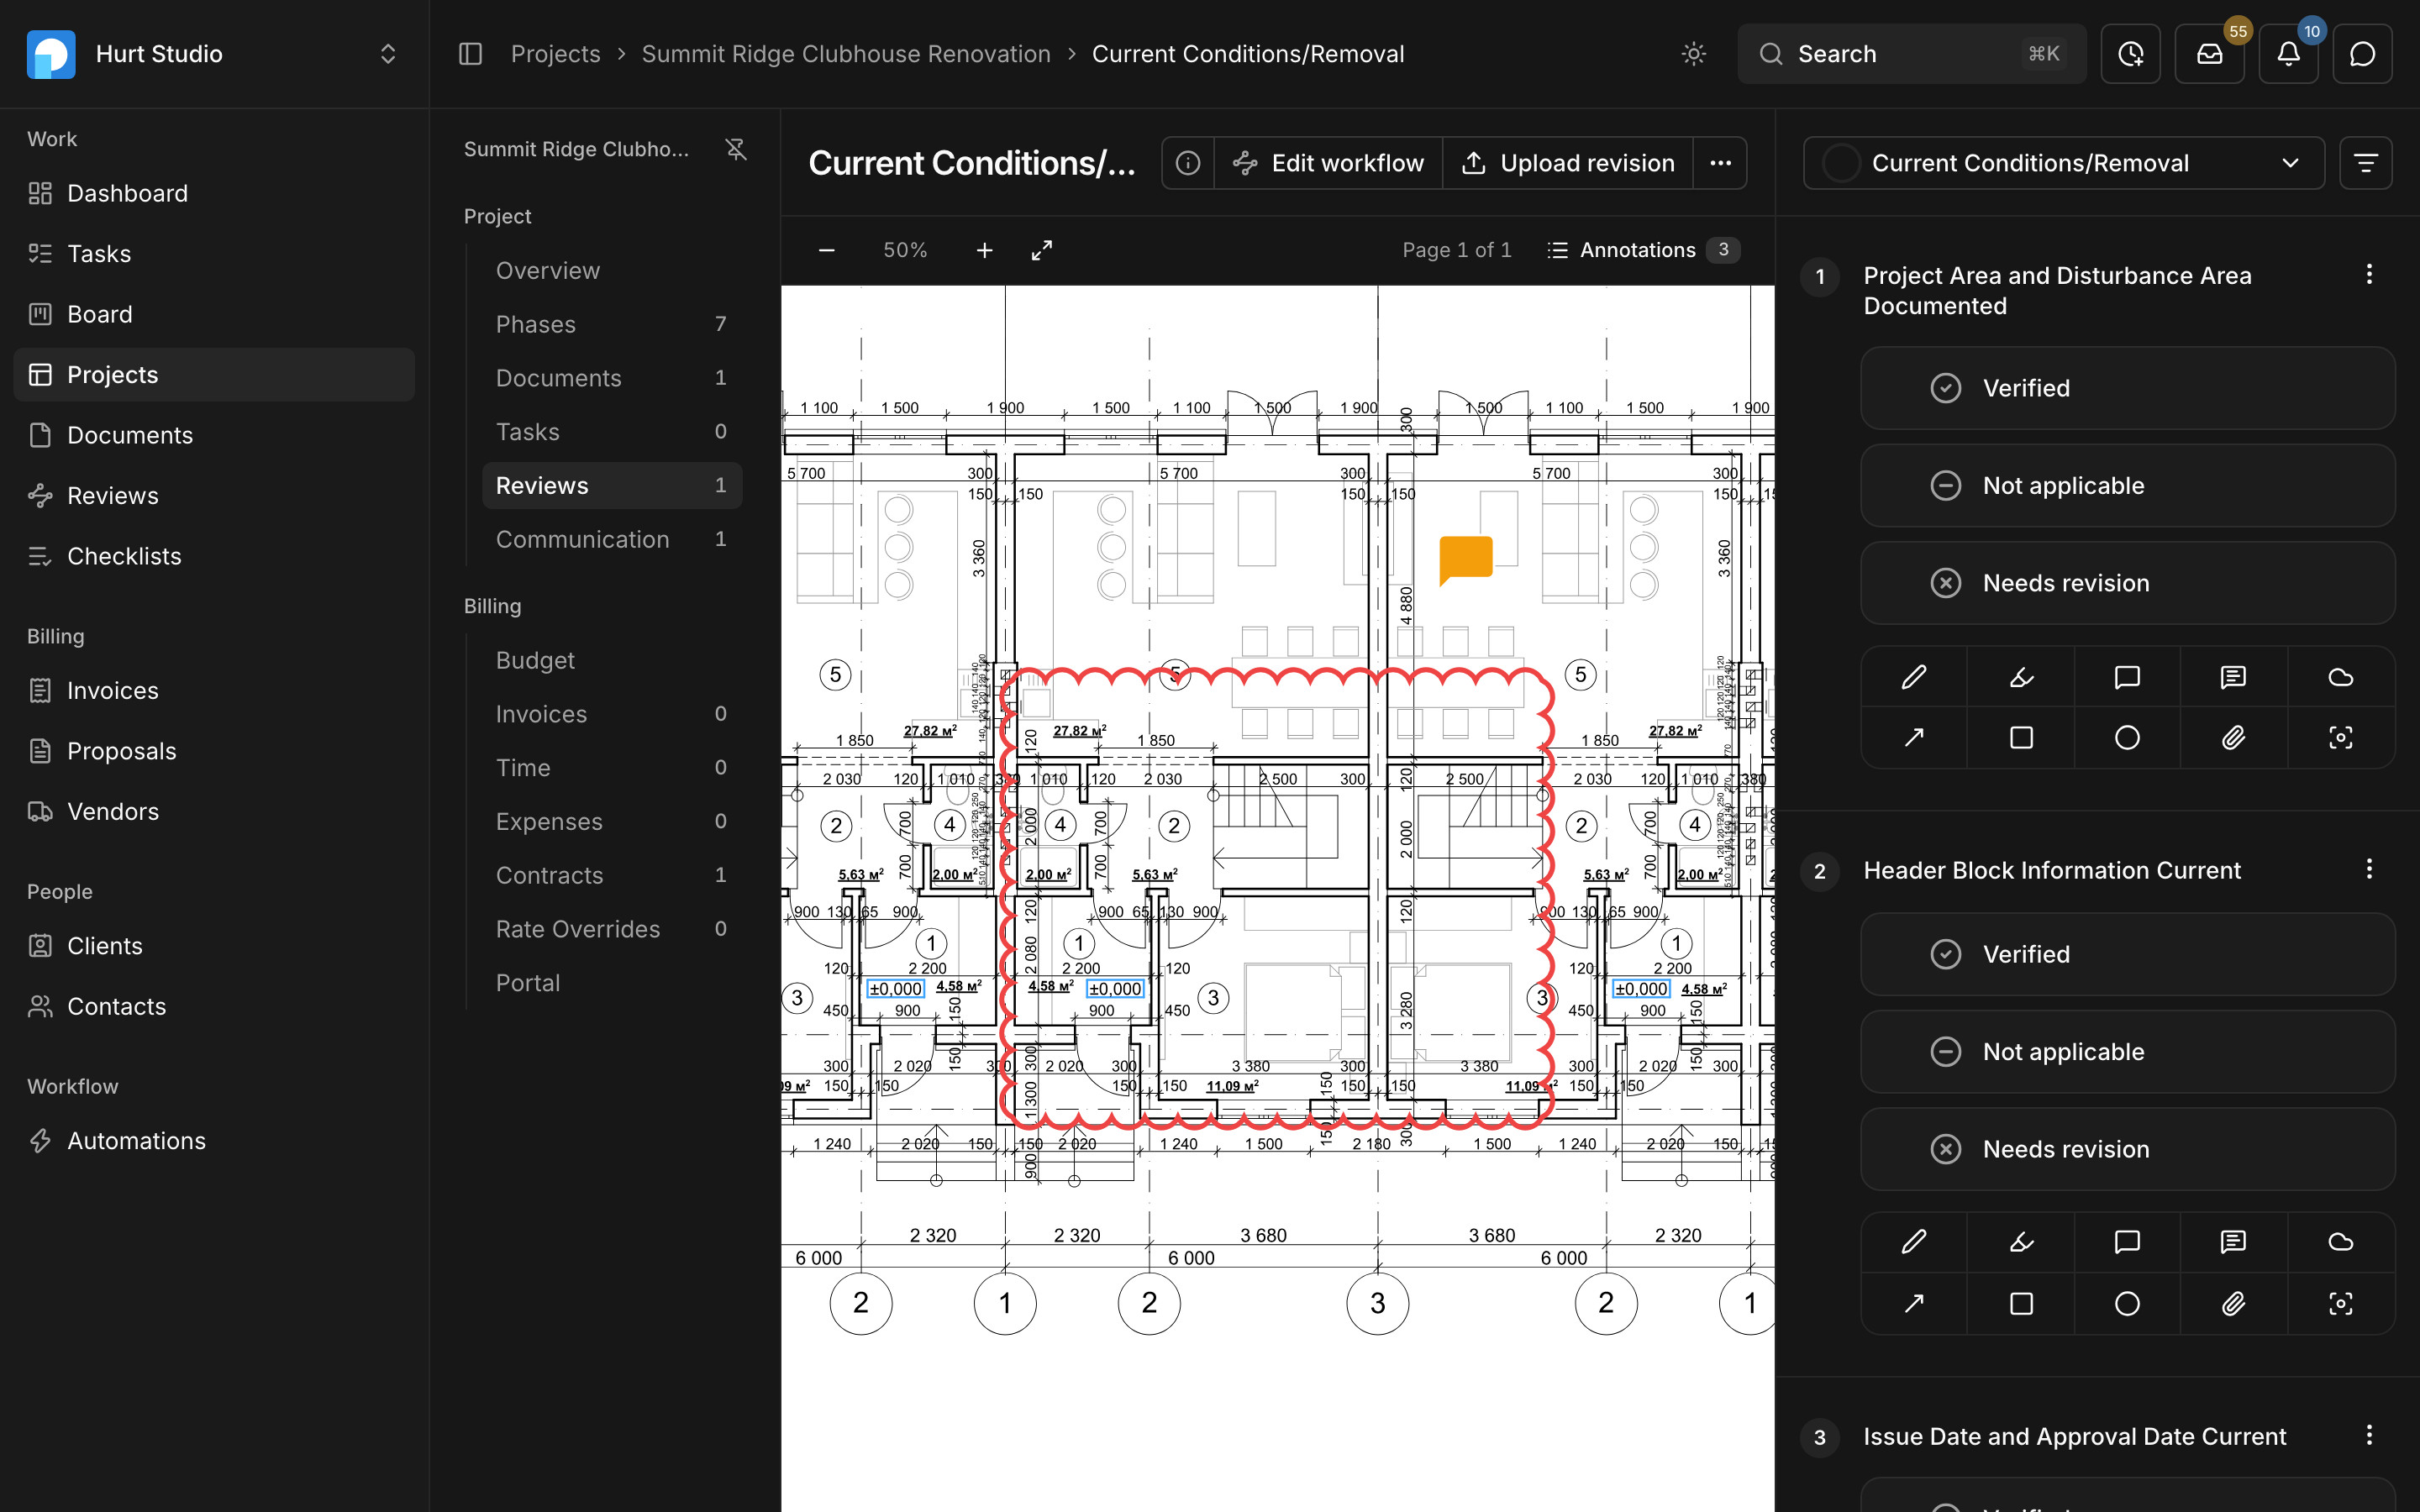
Task: Zoom out the drawing with minus icon
Action: pyautogui.click(x=826, y=250)
